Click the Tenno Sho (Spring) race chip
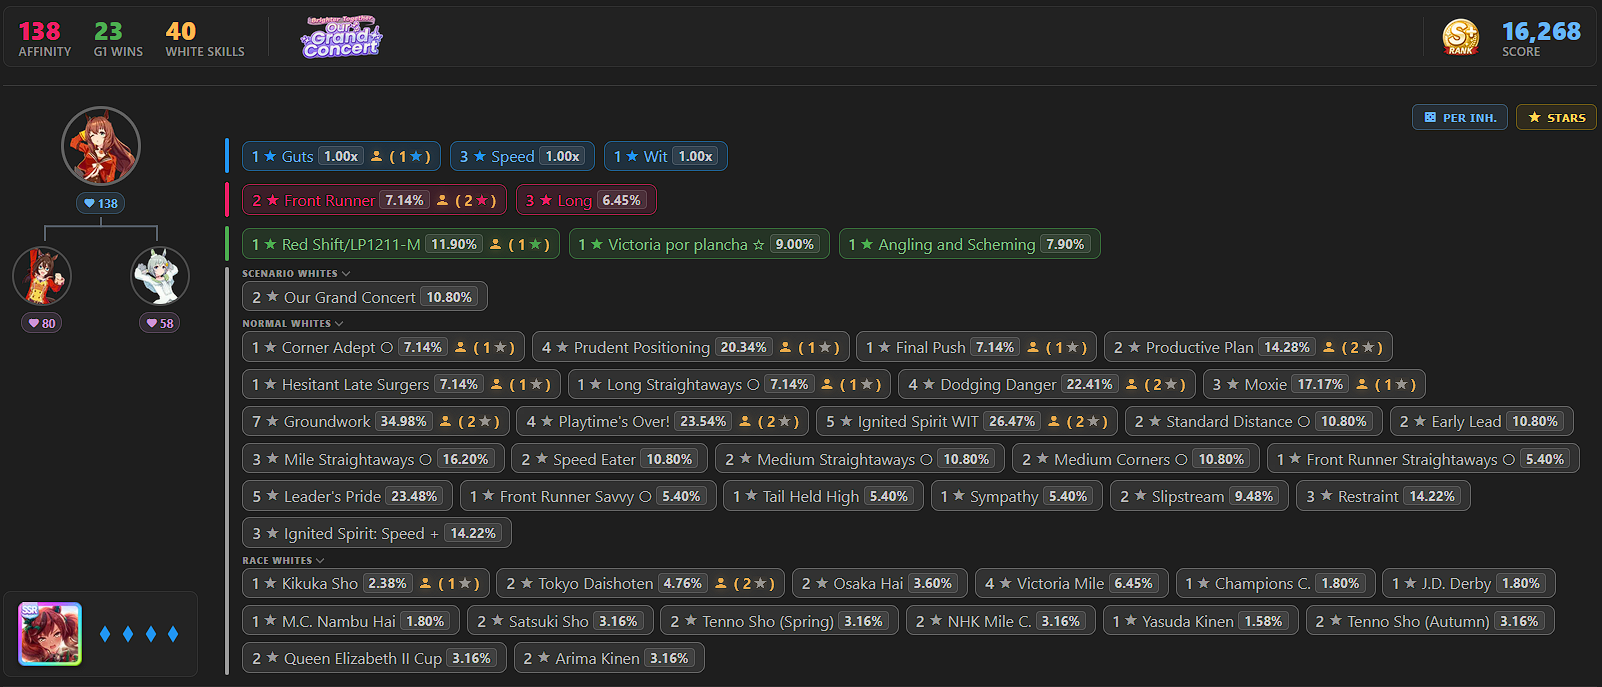The height and width of the screenshot is (687, 1602). pyautogui.click(x=780, y=621)
